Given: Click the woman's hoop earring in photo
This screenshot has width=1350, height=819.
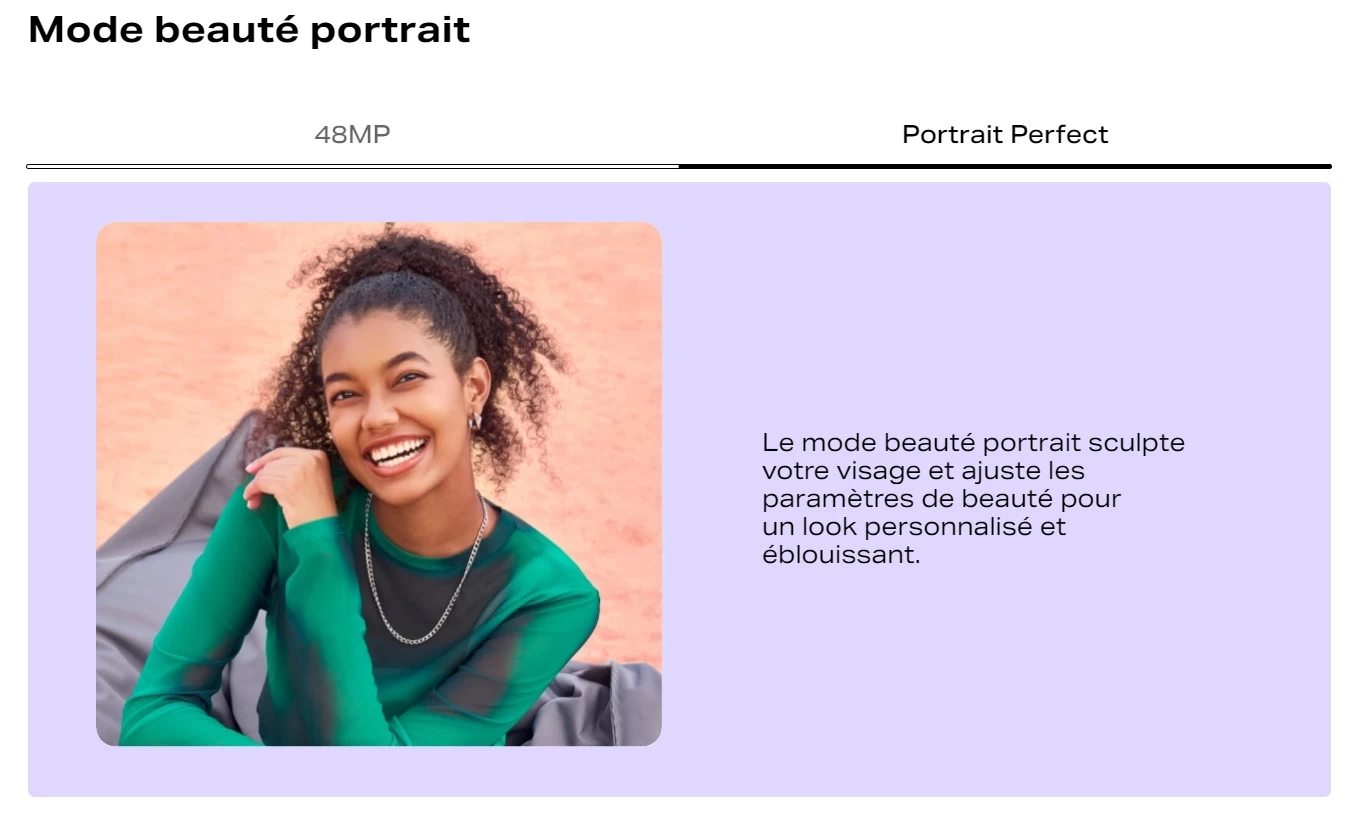Looking at the screenshot, I should (475, 419).
